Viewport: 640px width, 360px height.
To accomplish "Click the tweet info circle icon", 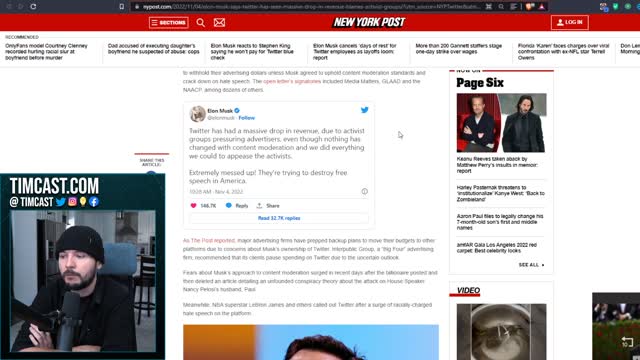I will (x=364, y=191).
